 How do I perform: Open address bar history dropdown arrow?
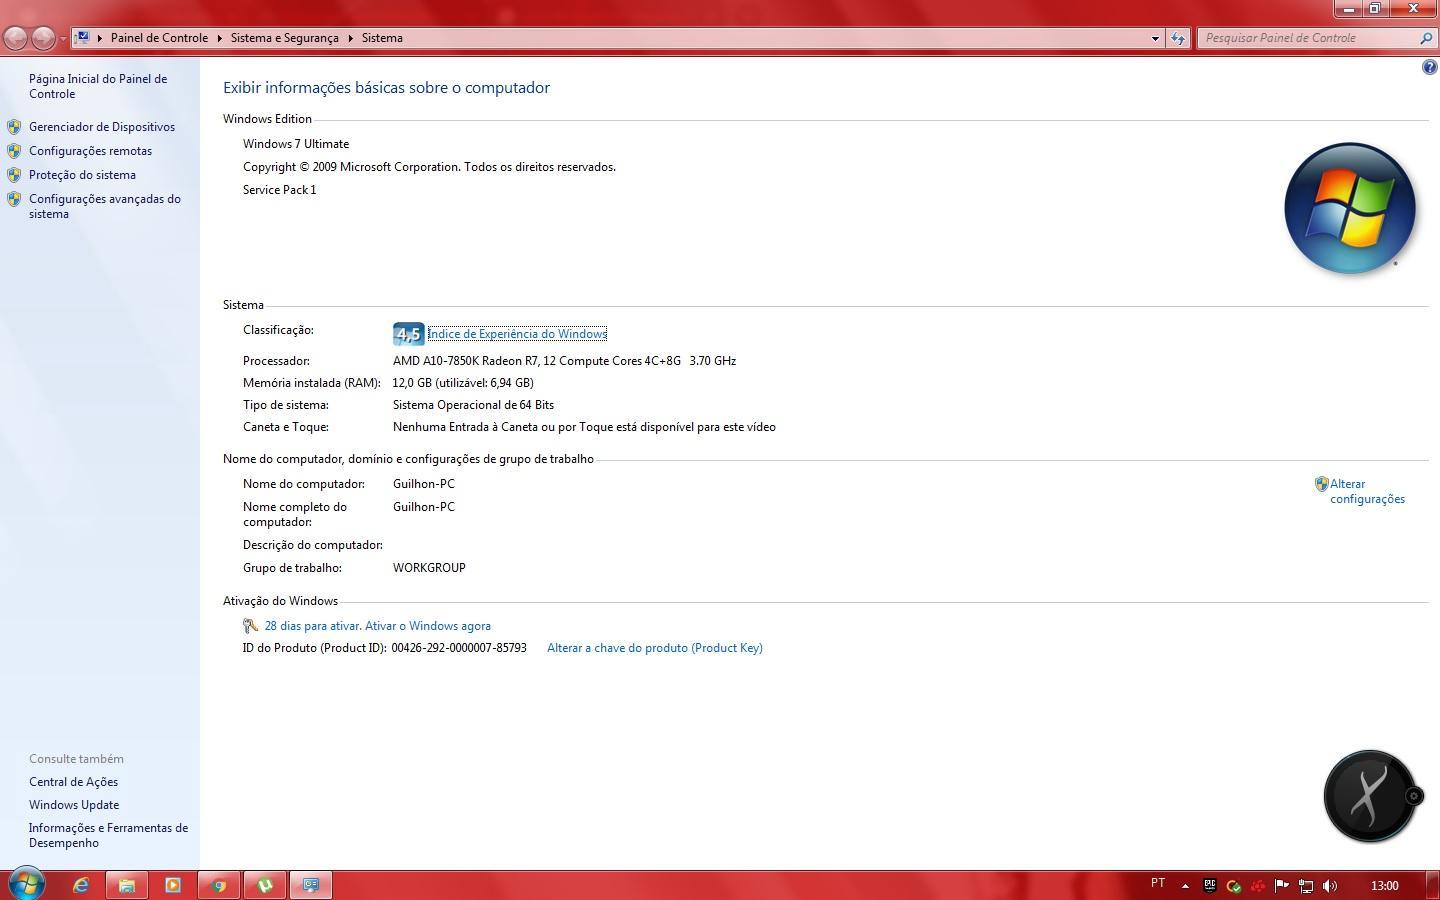[x=1155, y=38]
